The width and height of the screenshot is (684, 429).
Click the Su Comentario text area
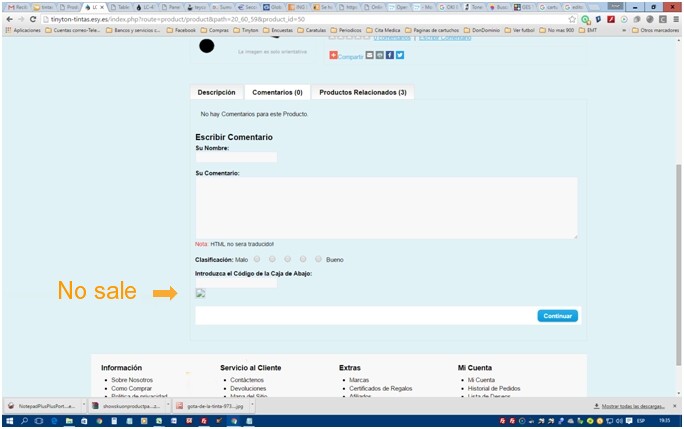click(x=386, y=208)
